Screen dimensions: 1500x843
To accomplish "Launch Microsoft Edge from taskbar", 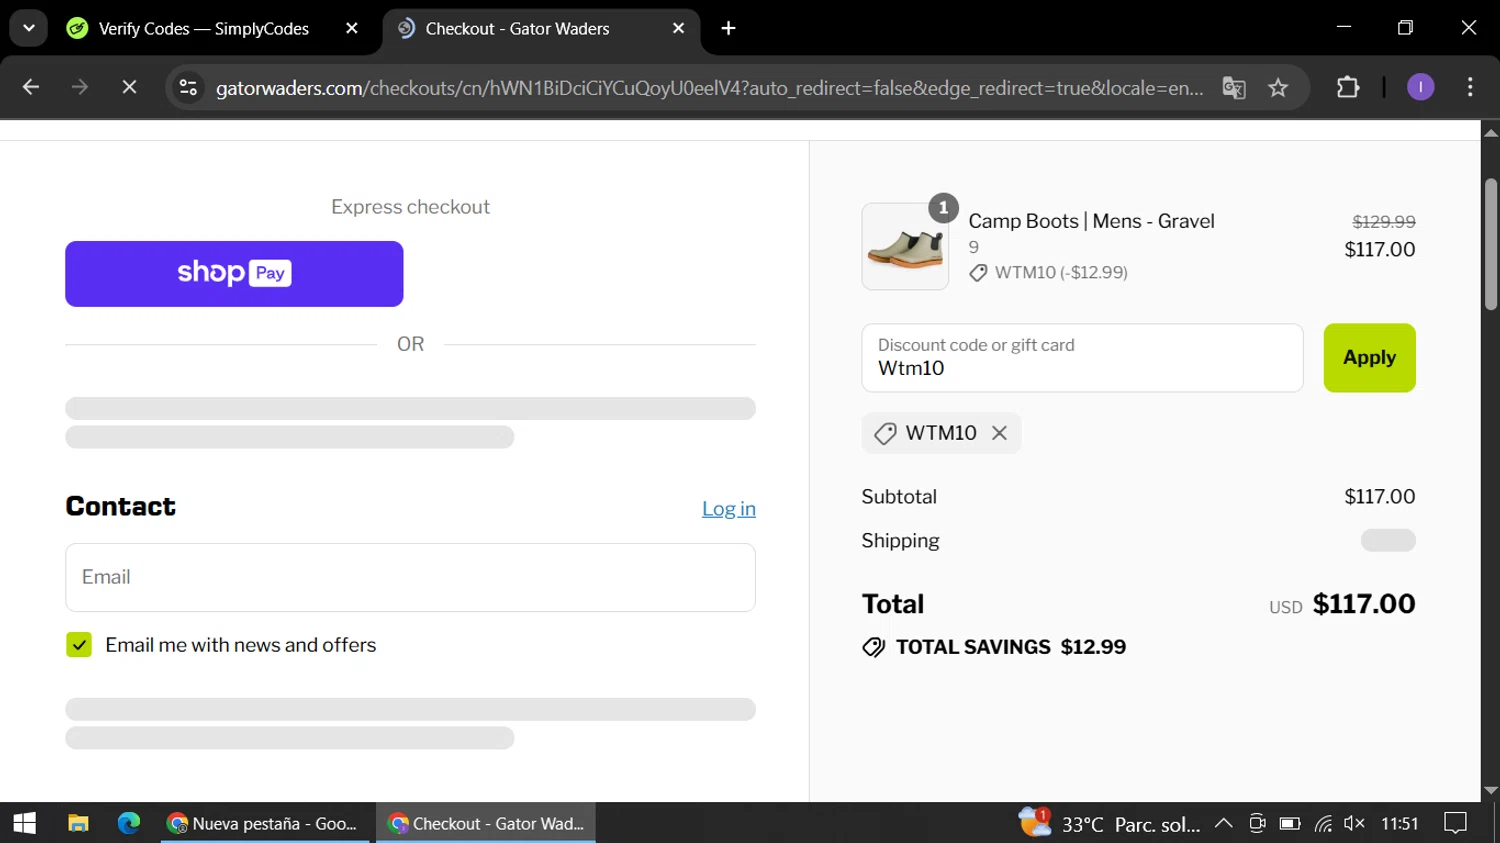I will coord(129,823).
